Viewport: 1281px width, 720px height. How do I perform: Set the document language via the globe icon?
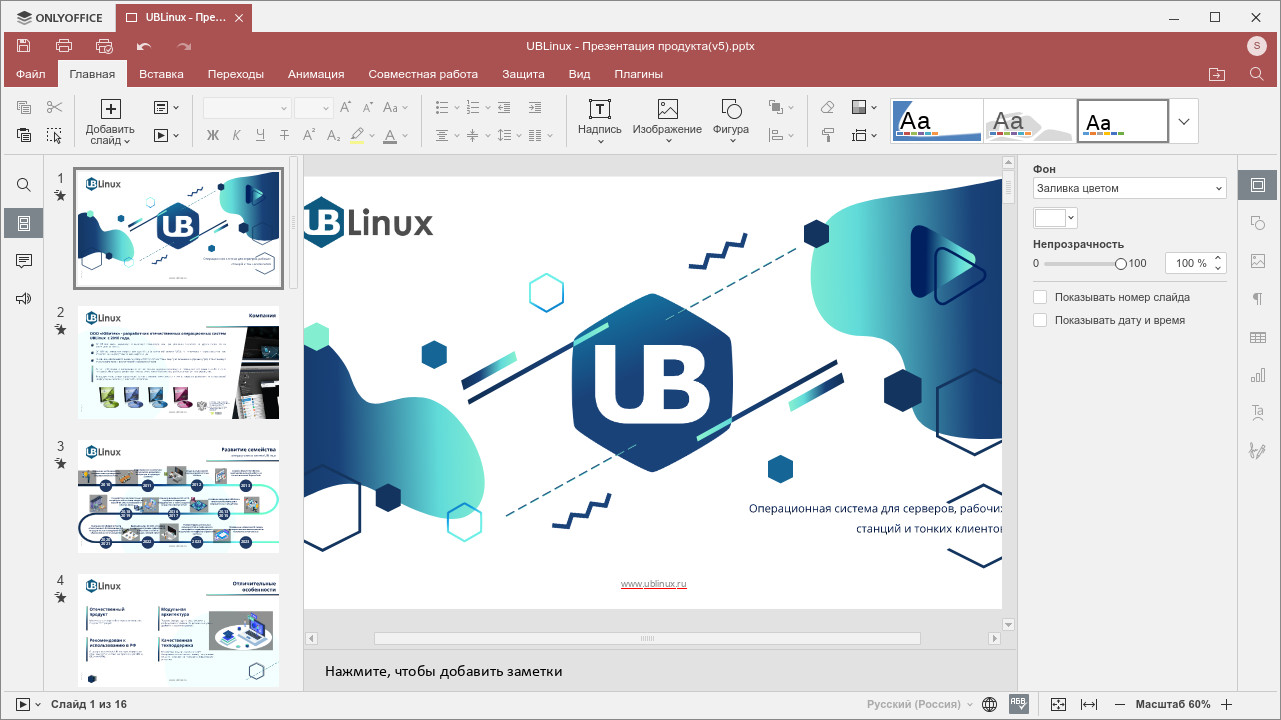click(x=989, y=705)
